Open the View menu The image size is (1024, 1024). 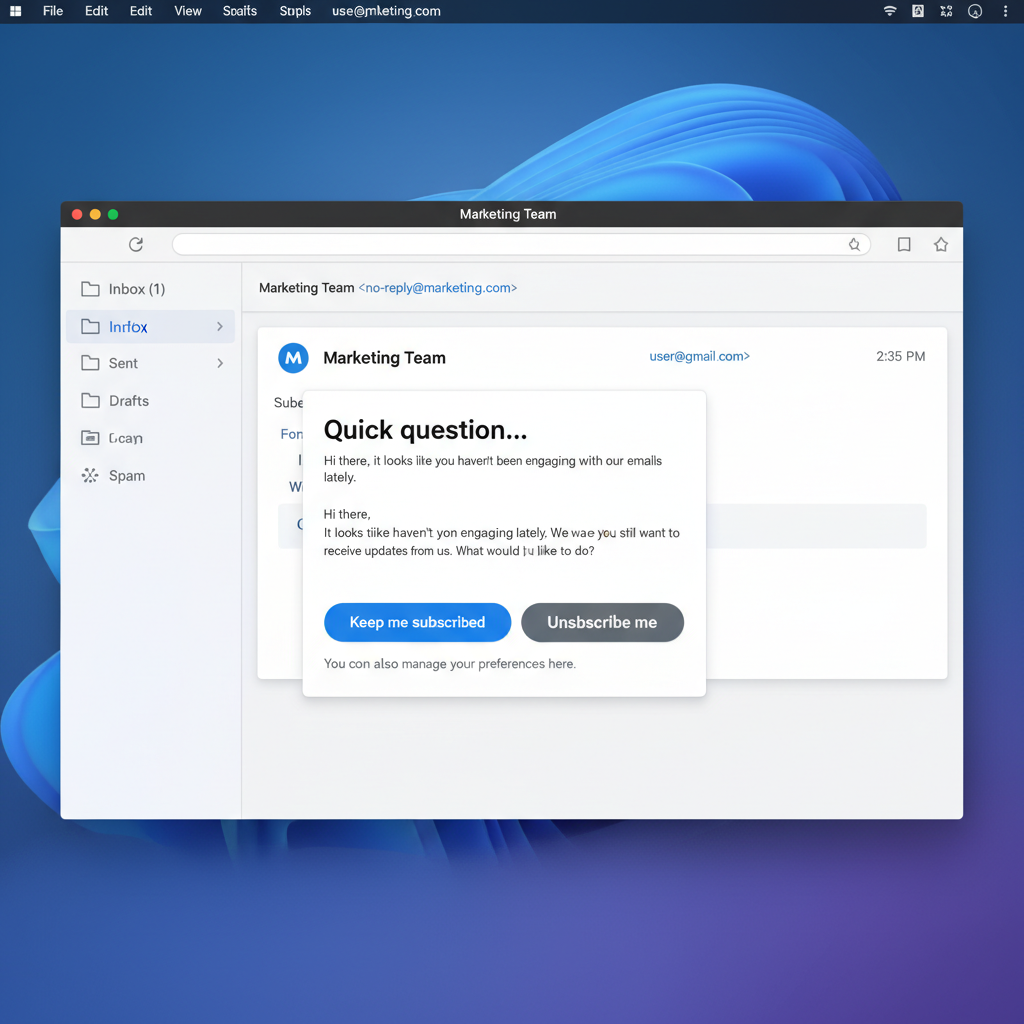tap(188, 11)
